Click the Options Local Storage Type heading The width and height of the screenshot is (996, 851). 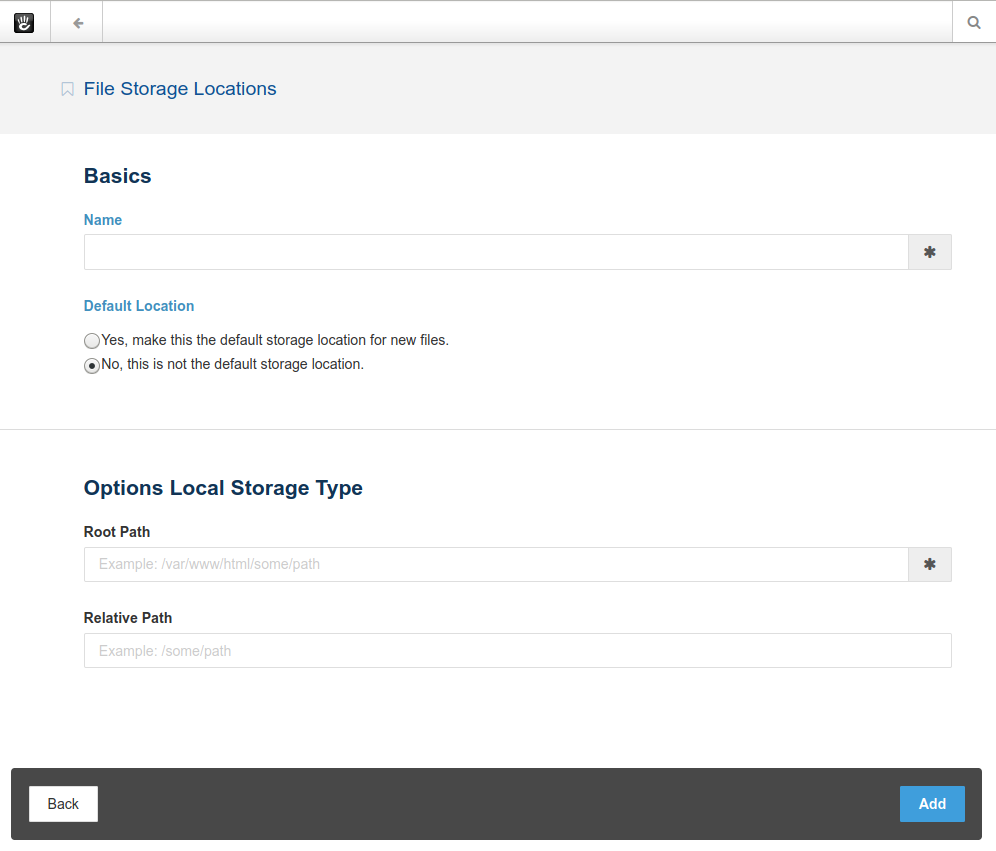pyautogui.click(x=223, y=488)
